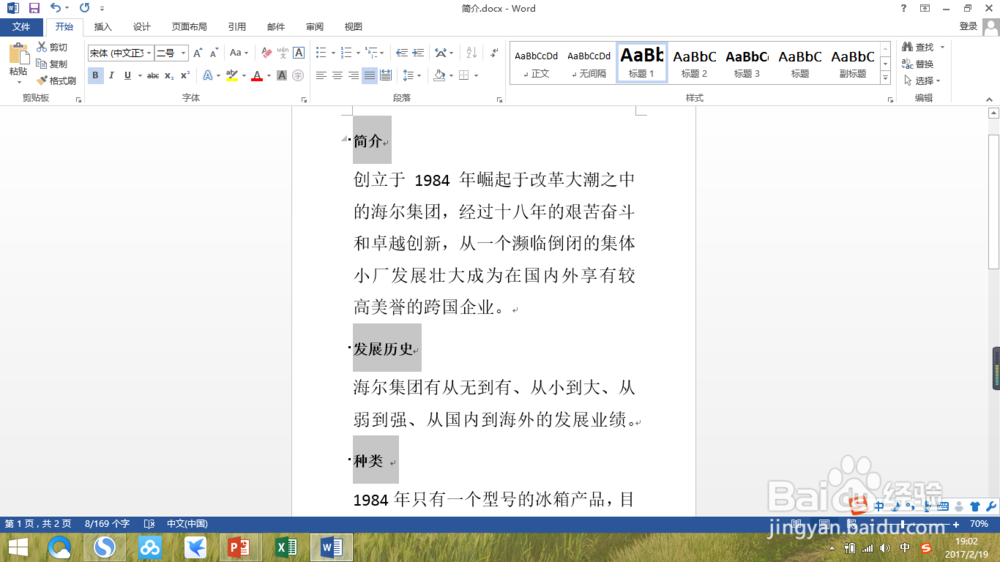The image size is (1000, 562).
Task: Cut selection with 剪切
Action: pos(52,47)
